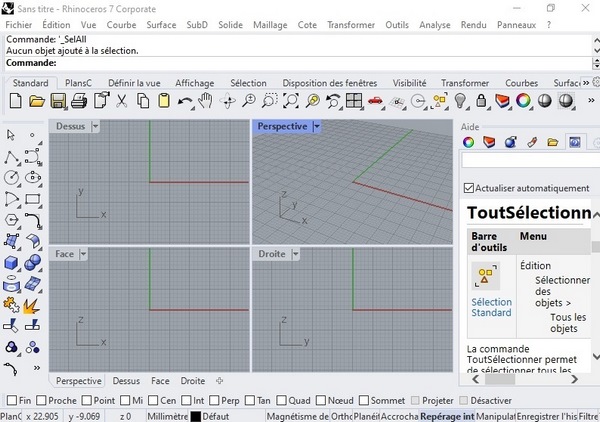Click the Copy icon in toolbar
This screenshot has height=422, width=600.
point(143,101)
